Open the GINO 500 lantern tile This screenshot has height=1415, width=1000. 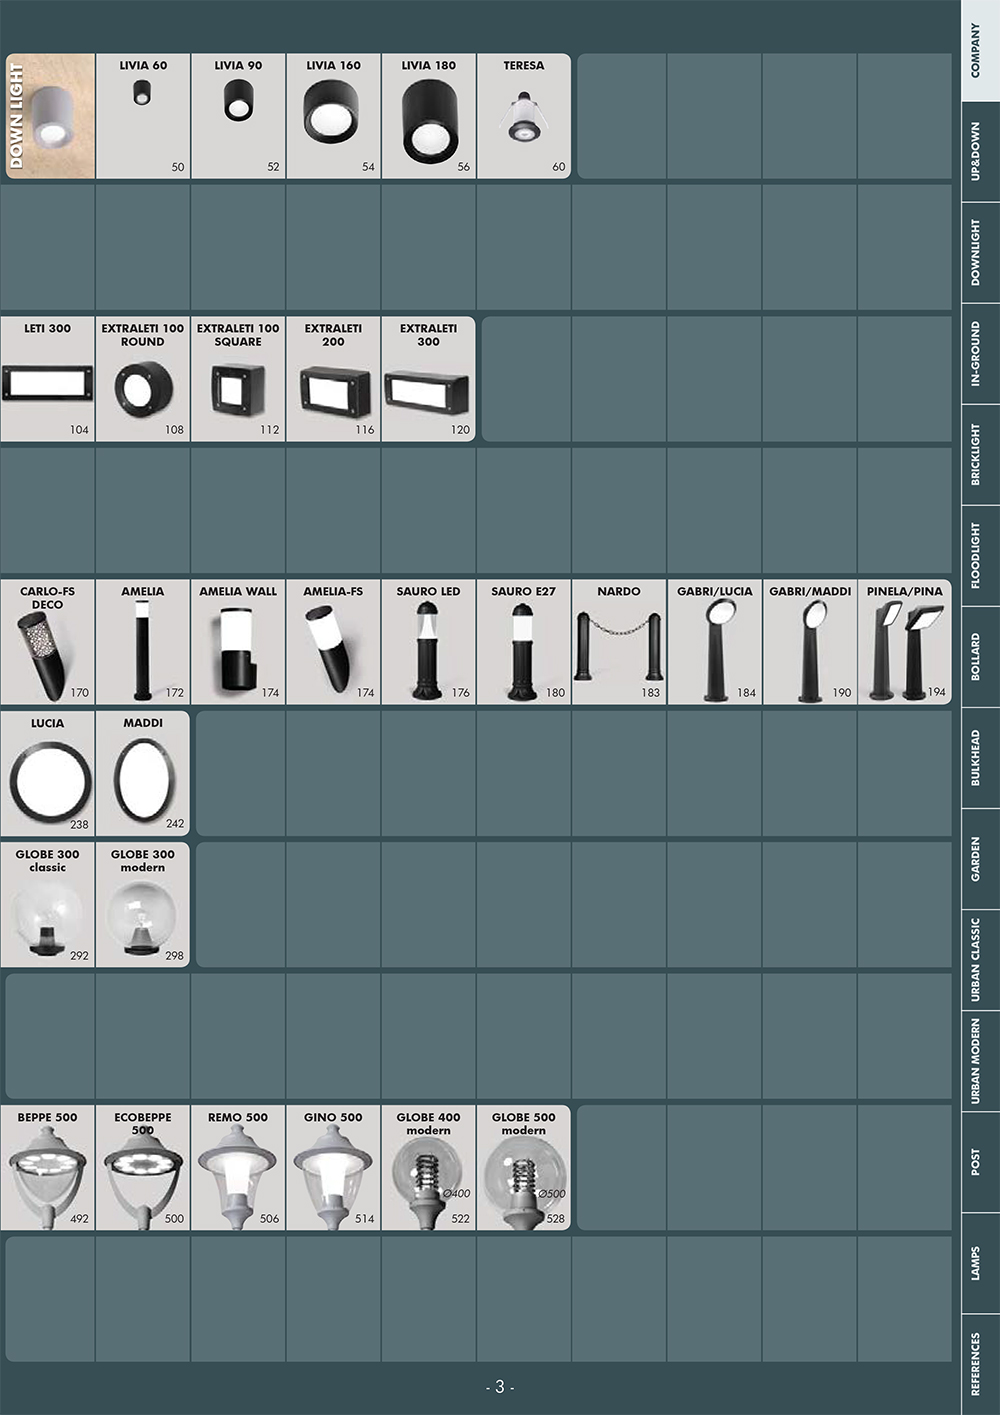(333, 1168)
